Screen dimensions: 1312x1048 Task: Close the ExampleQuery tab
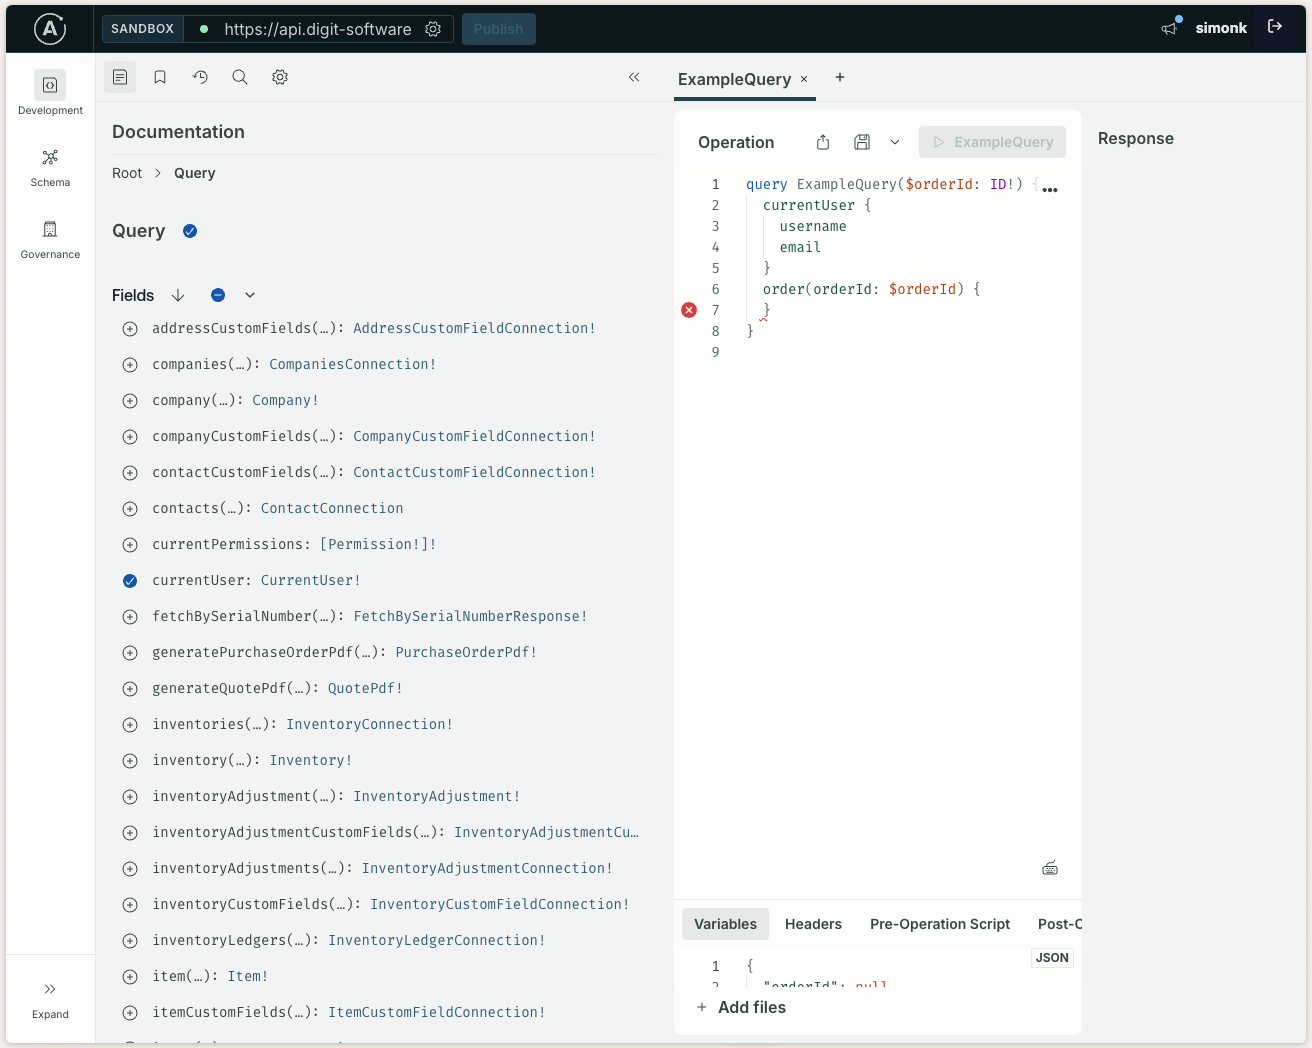(804, 79)
